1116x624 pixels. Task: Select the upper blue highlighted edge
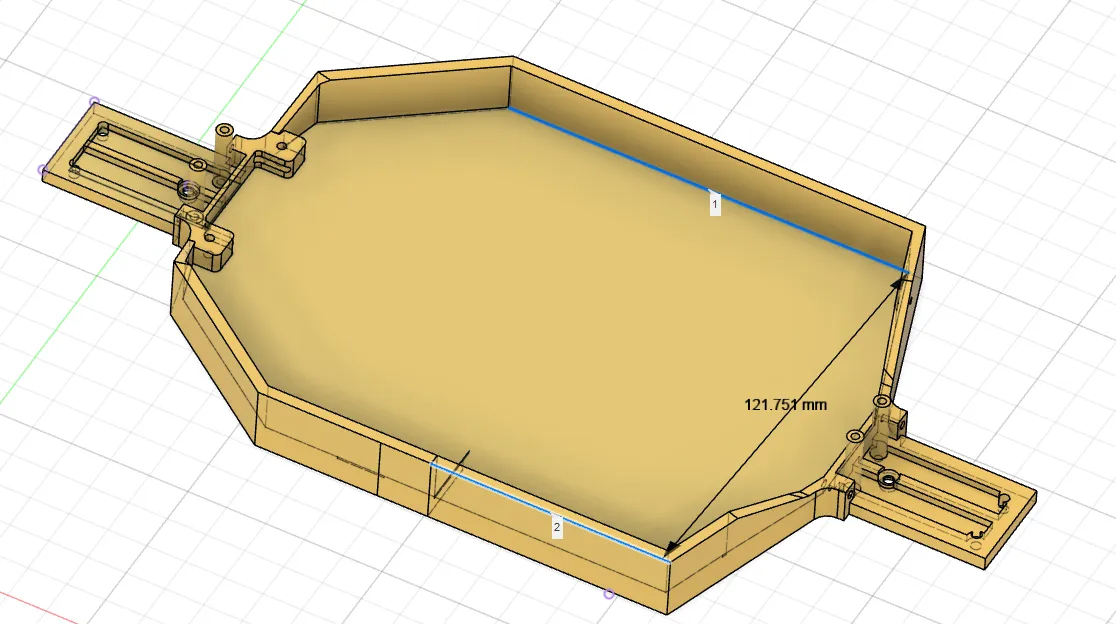pyautogui.click(x=707, y=189)
